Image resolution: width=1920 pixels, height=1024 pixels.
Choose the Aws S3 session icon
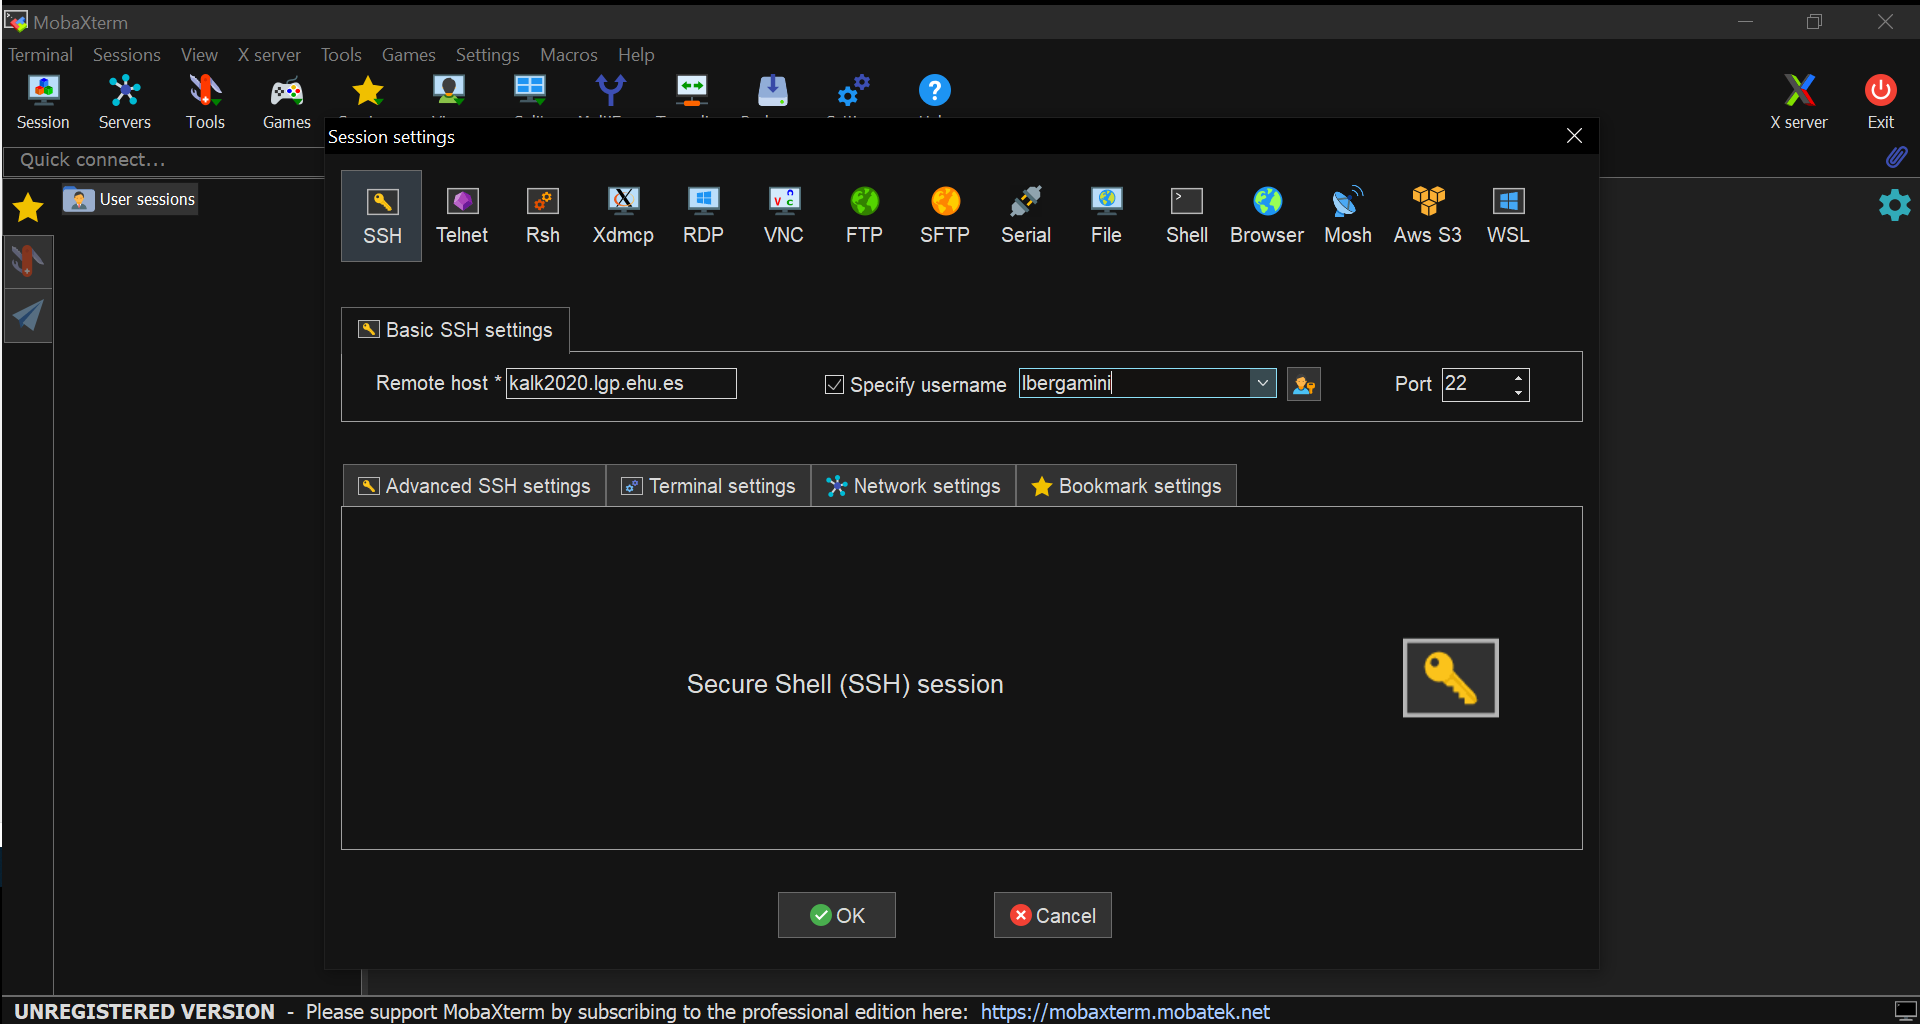pos(1427,215)
